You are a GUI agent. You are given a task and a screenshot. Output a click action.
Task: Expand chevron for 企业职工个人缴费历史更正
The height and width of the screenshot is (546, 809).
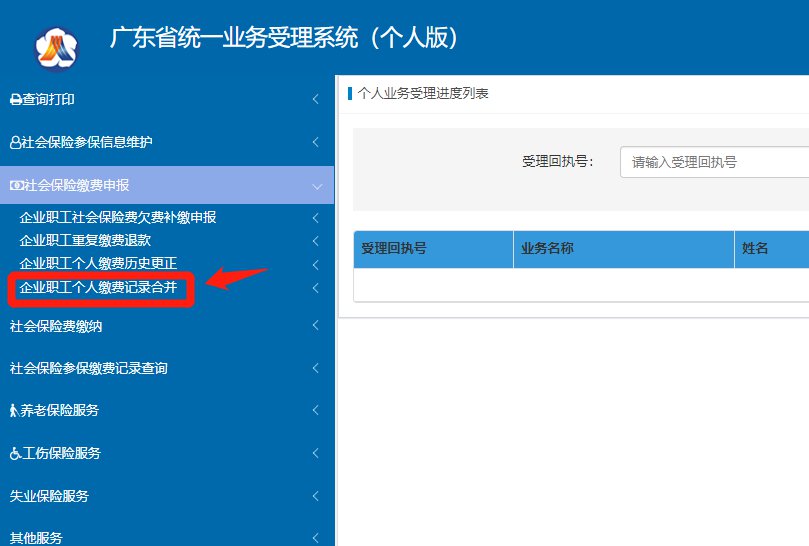pyautogui.click(x=316, y=265)
